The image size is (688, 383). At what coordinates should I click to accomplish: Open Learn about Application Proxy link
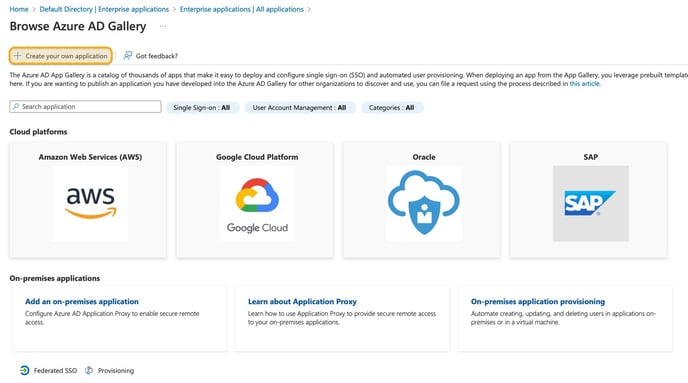coord(302,301)
